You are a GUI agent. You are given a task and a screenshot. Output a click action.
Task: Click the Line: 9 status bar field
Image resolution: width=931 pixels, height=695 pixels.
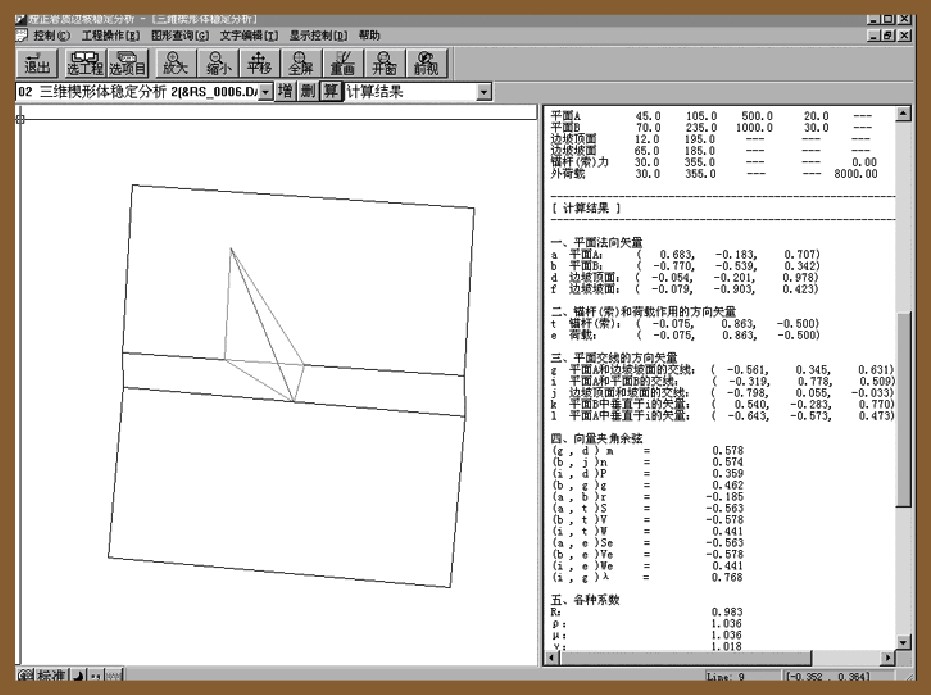tap(741, 676)
